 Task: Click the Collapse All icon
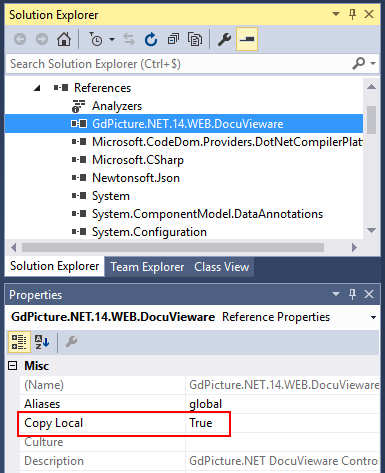tap(173, 39)
